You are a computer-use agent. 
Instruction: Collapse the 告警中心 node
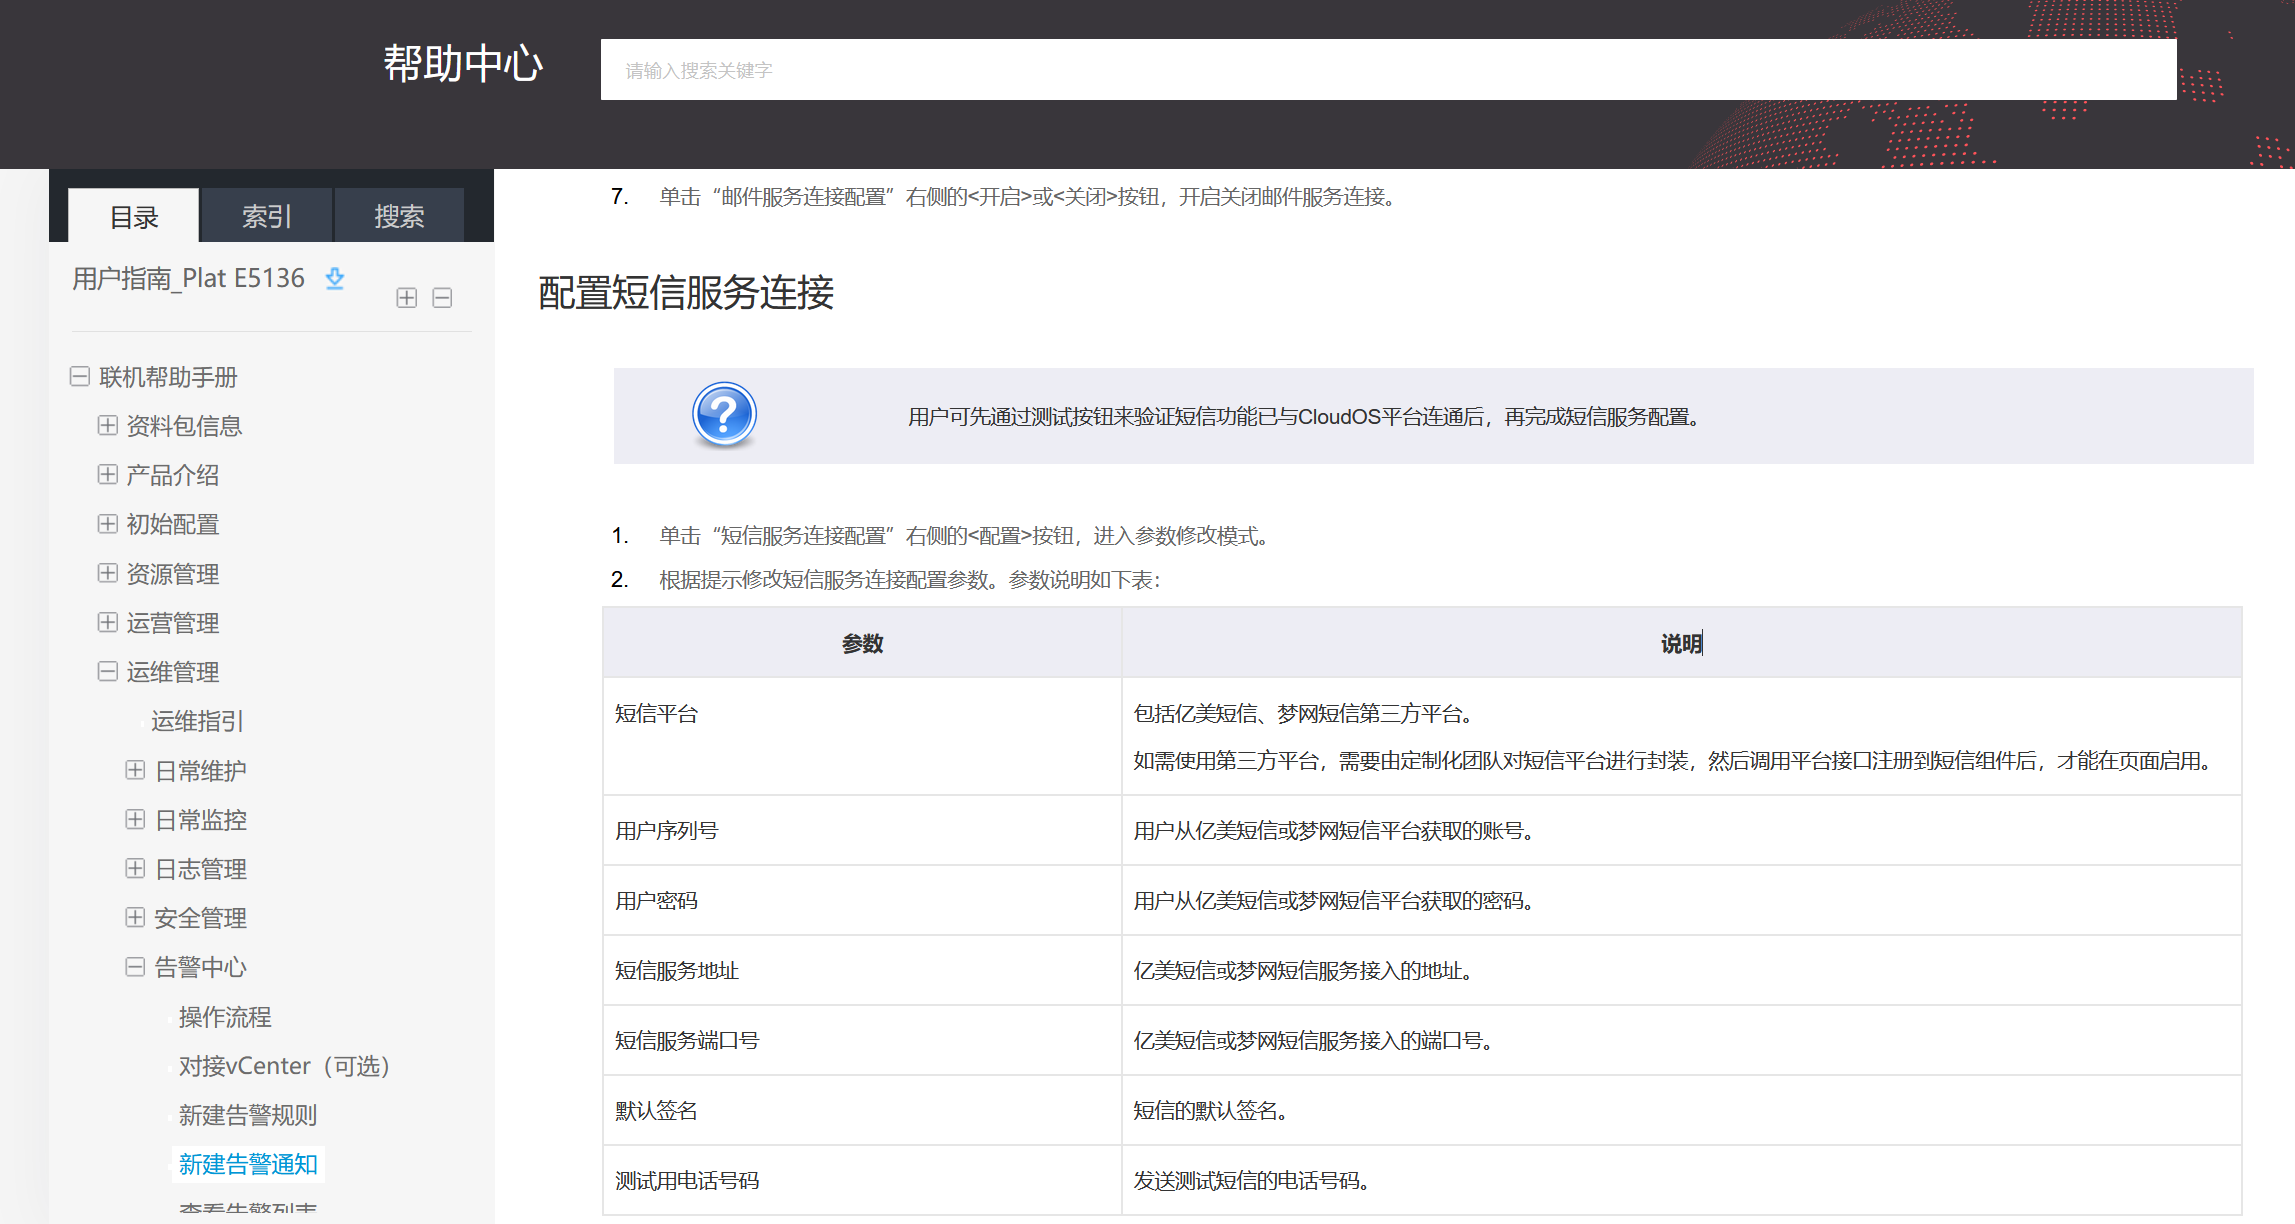[x=135, y=967]
